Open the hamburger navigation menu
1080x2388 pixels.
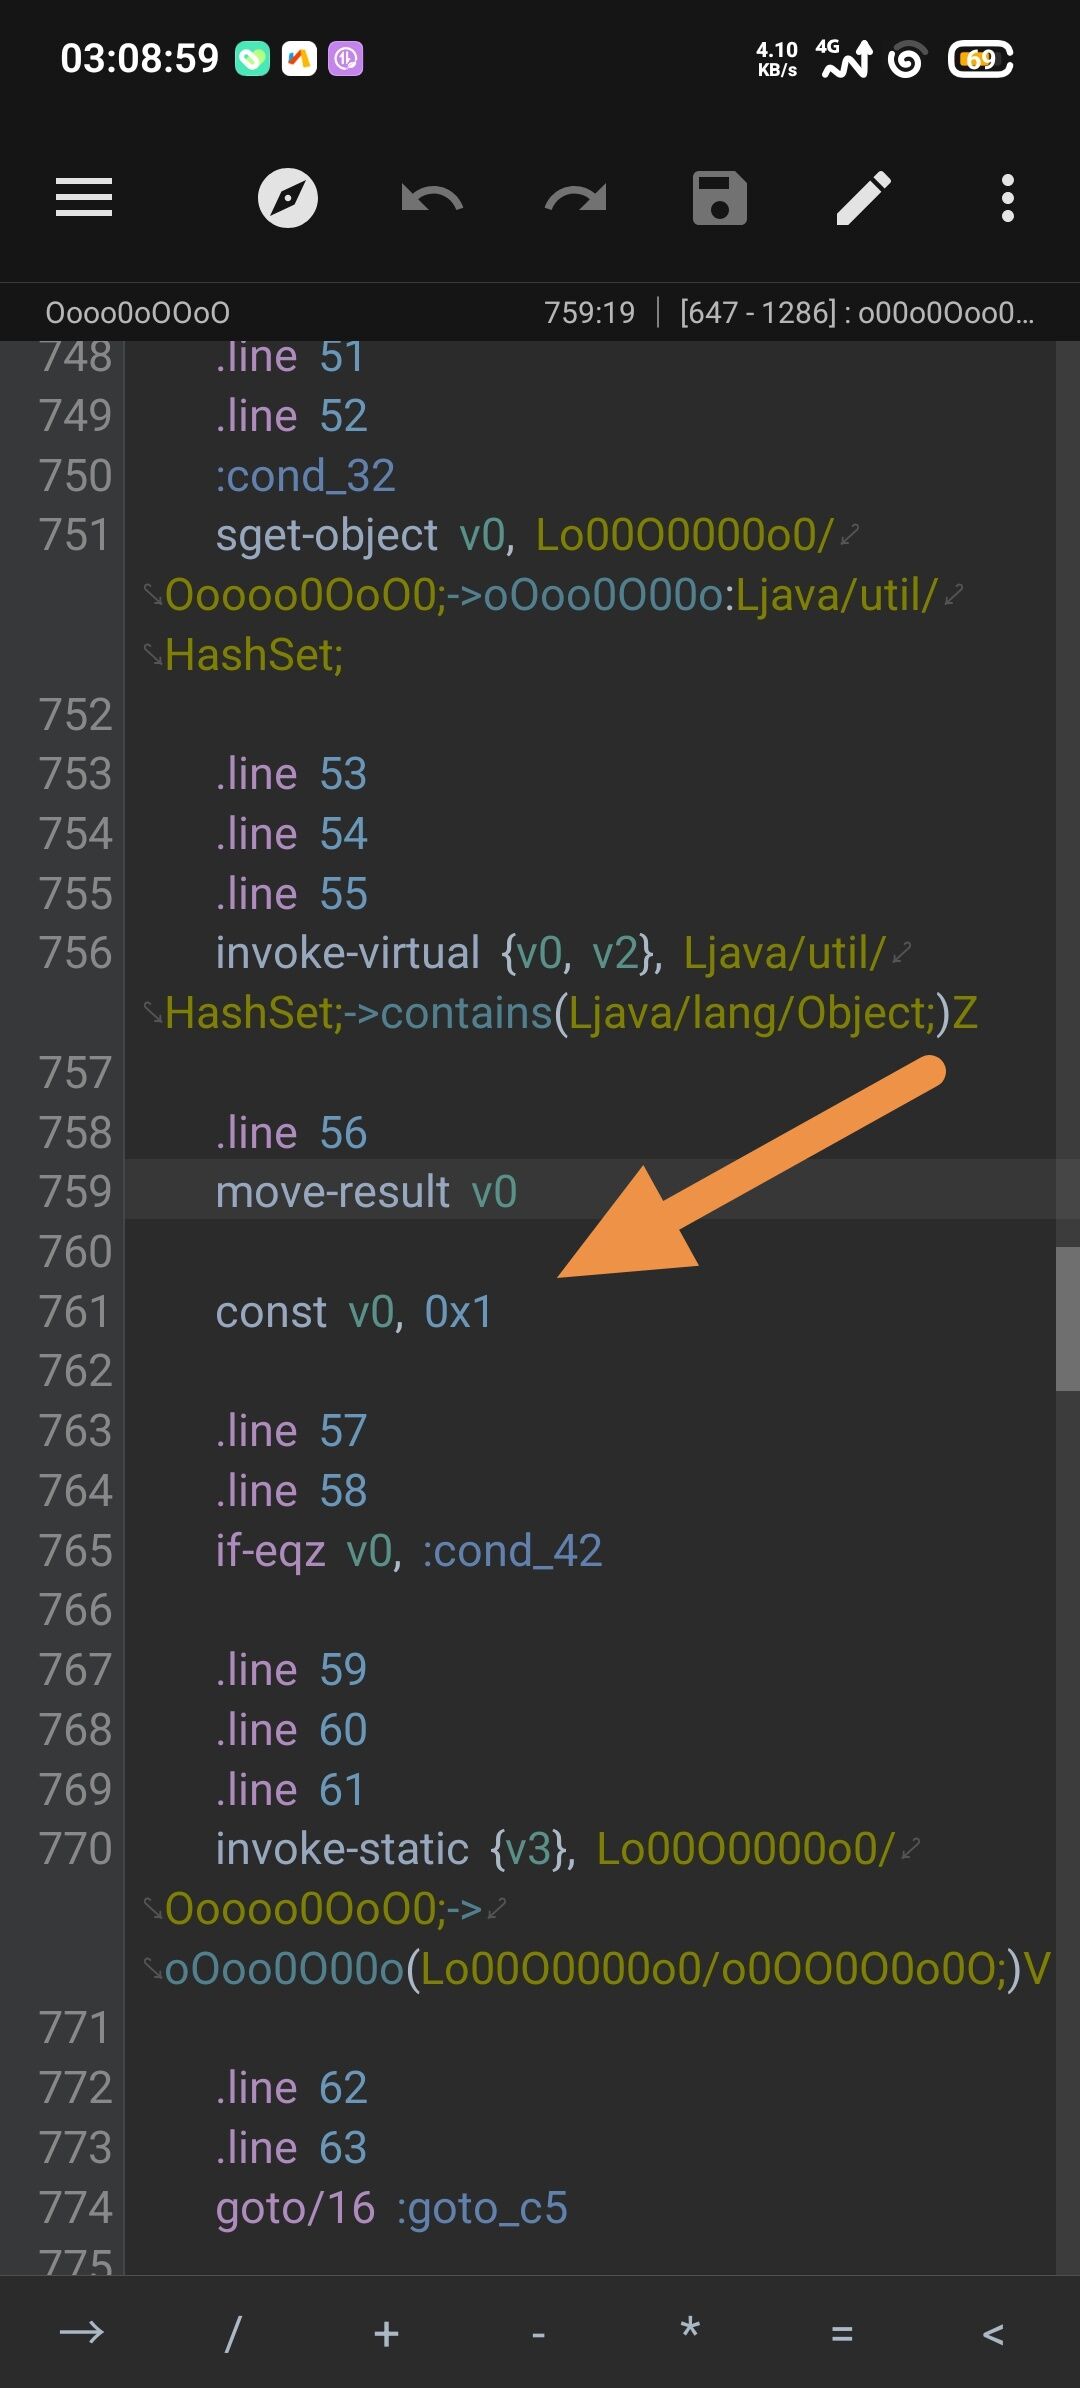coord(84,197)
